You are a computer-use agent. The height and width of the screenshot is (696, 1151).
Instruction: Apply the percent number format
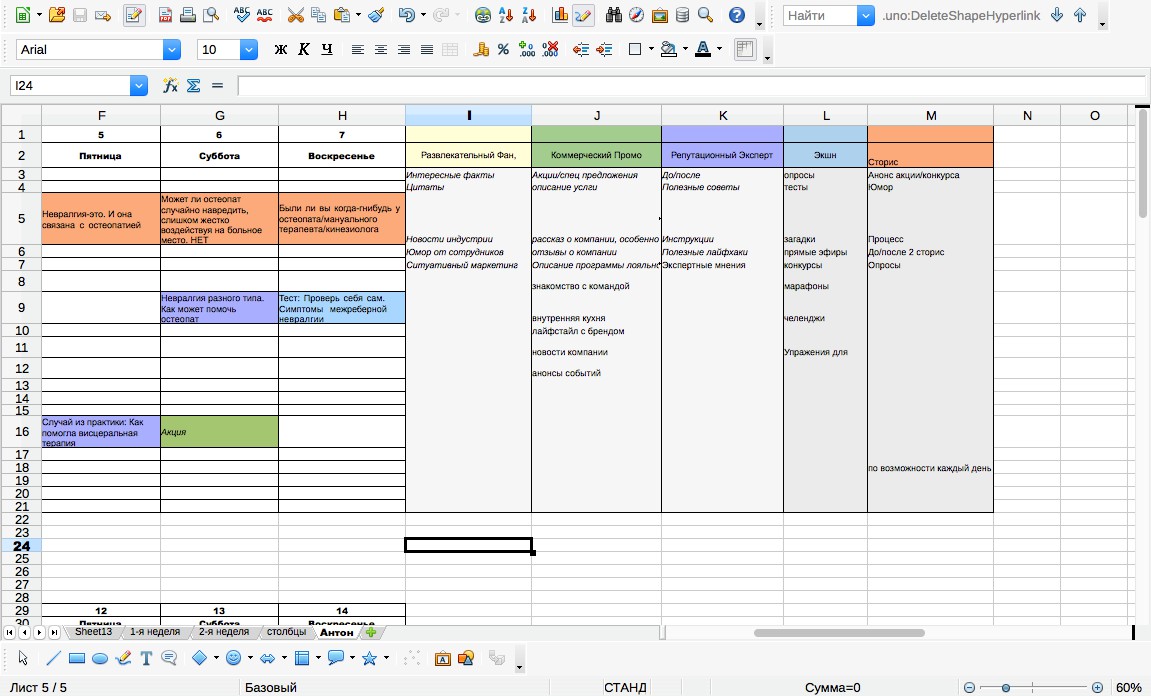(x=503, y=49)
